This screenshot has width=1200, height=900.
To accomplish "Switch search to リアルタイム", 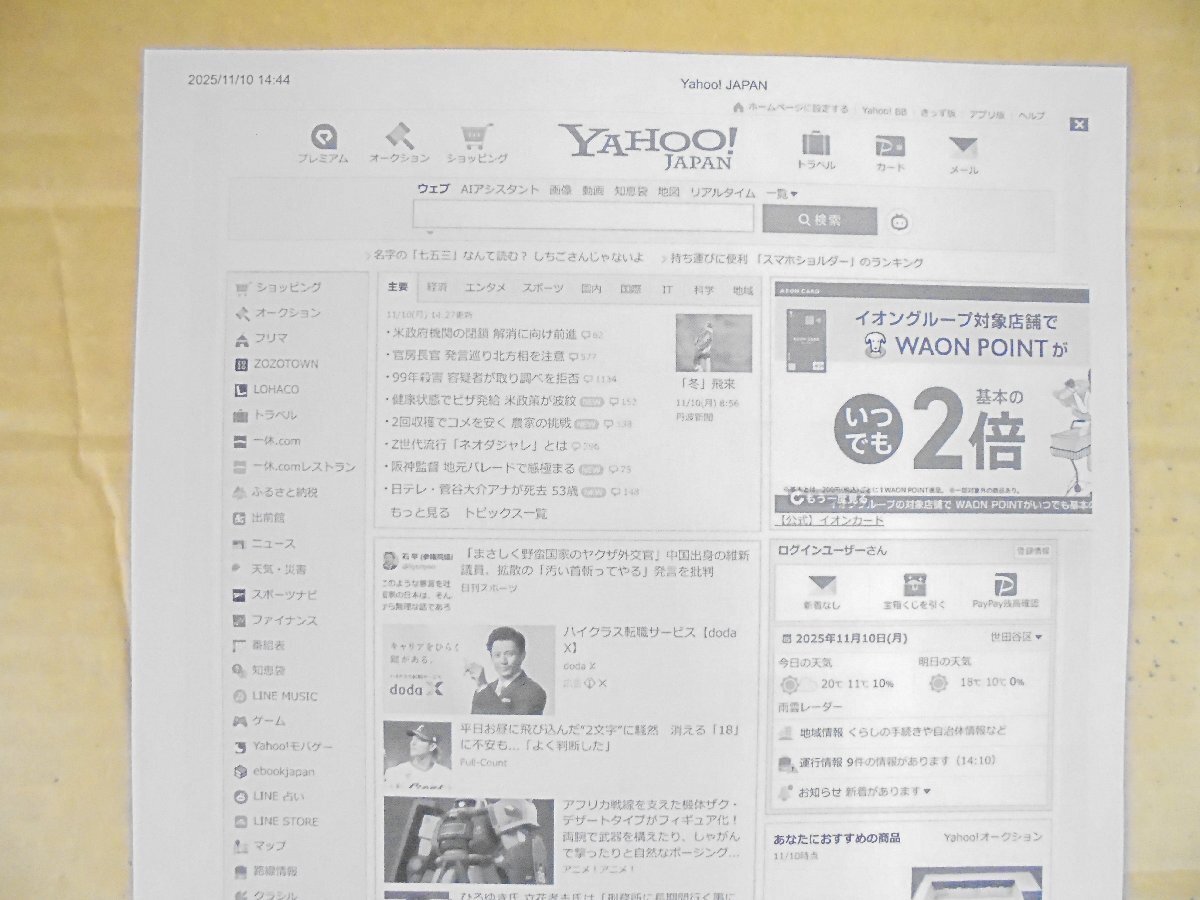I will (722, 192).
